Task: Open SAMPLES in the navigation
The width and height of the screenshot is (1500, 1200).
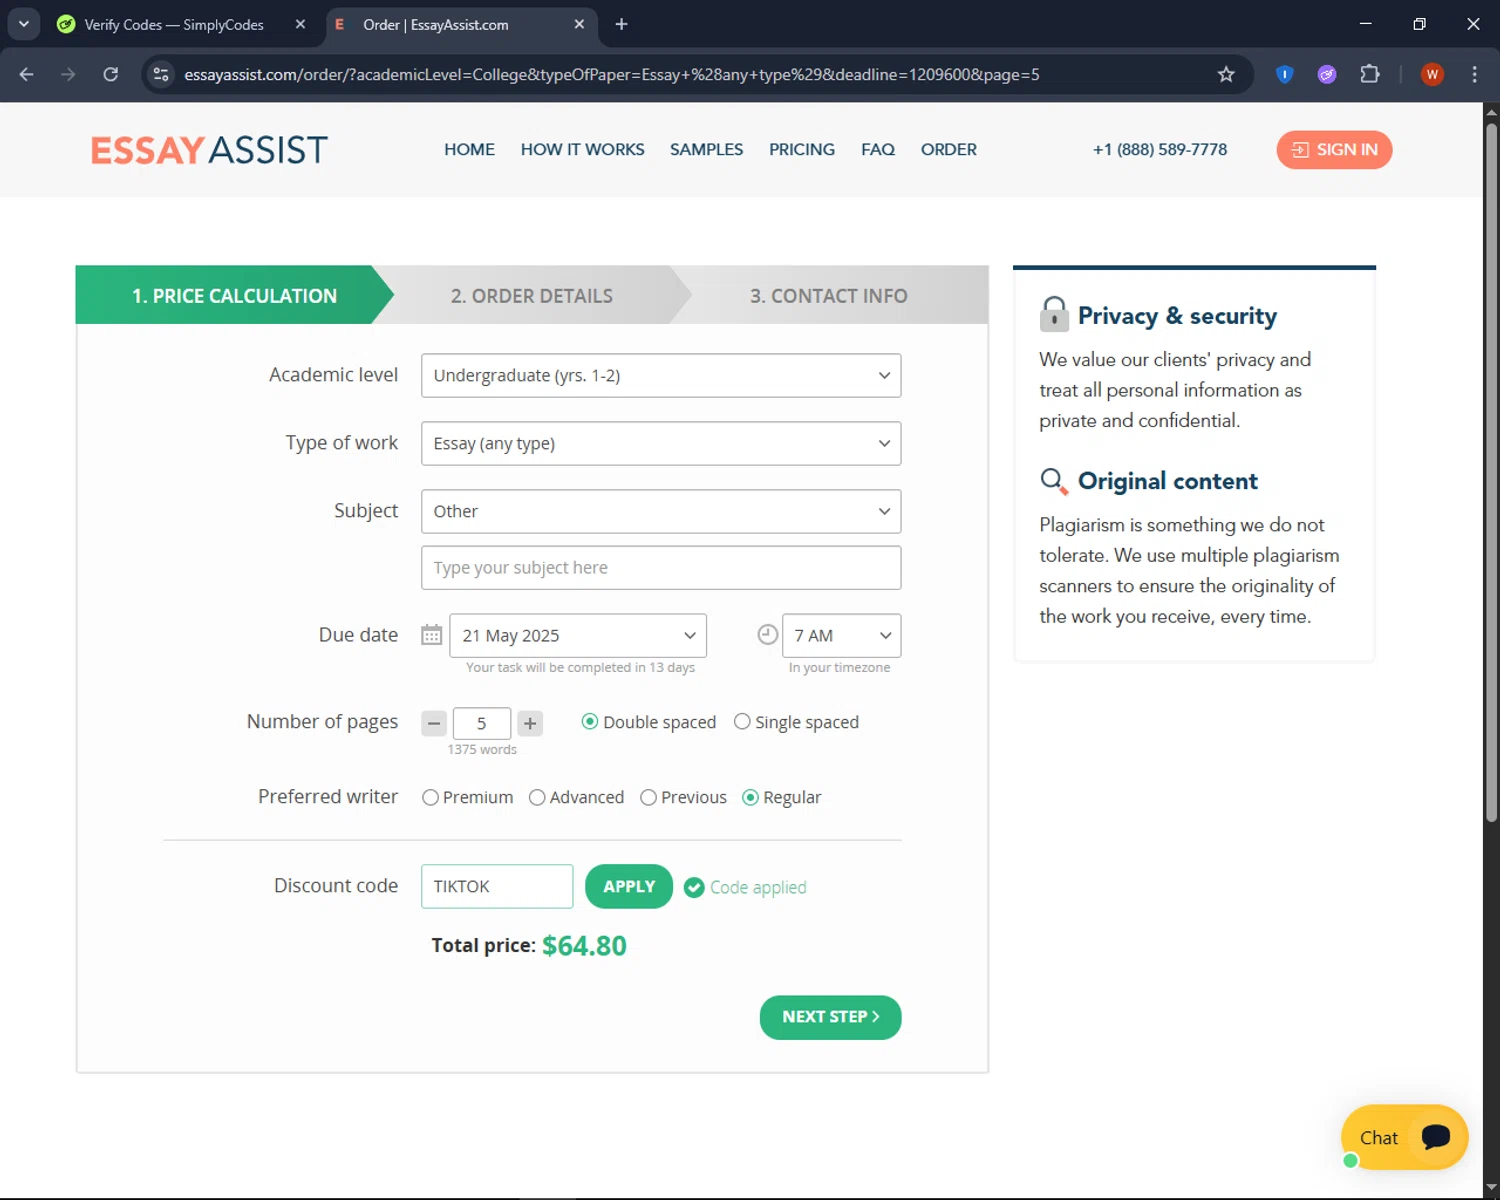Action: [x=706, y=149]
